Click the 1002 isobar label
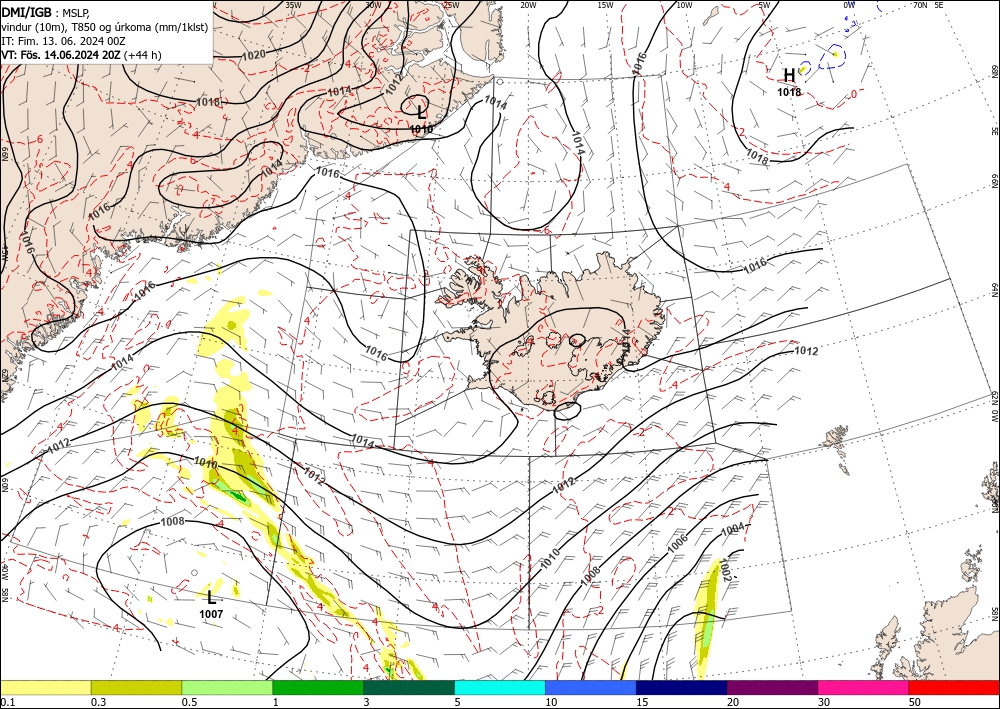 point(723,571)
